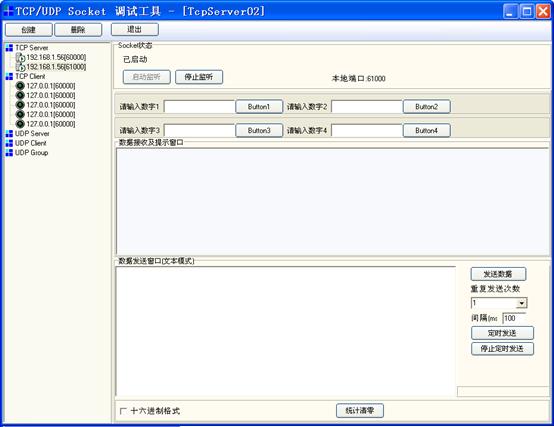Click the 删除 delete toolbar button
Screen dimensions: 554x427
[78, 30]
